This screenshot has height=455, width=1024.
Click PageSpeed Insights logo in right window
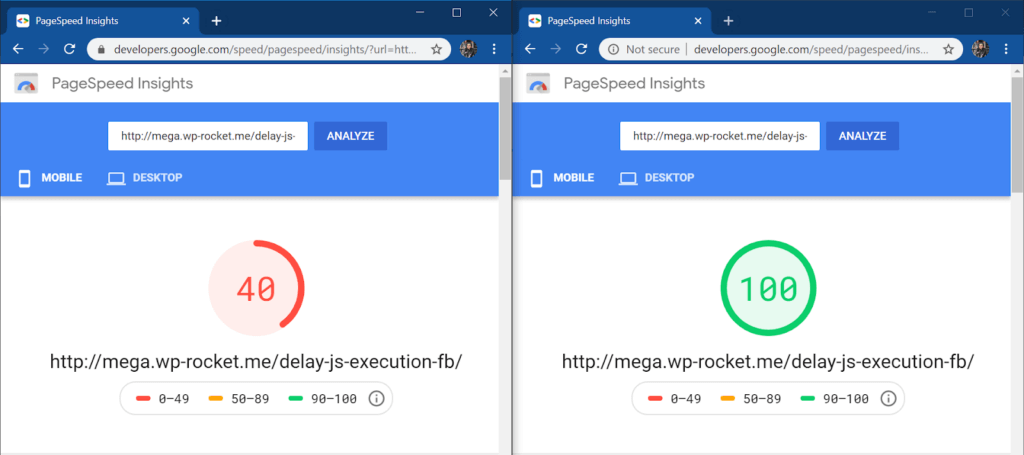coord(538,84)
